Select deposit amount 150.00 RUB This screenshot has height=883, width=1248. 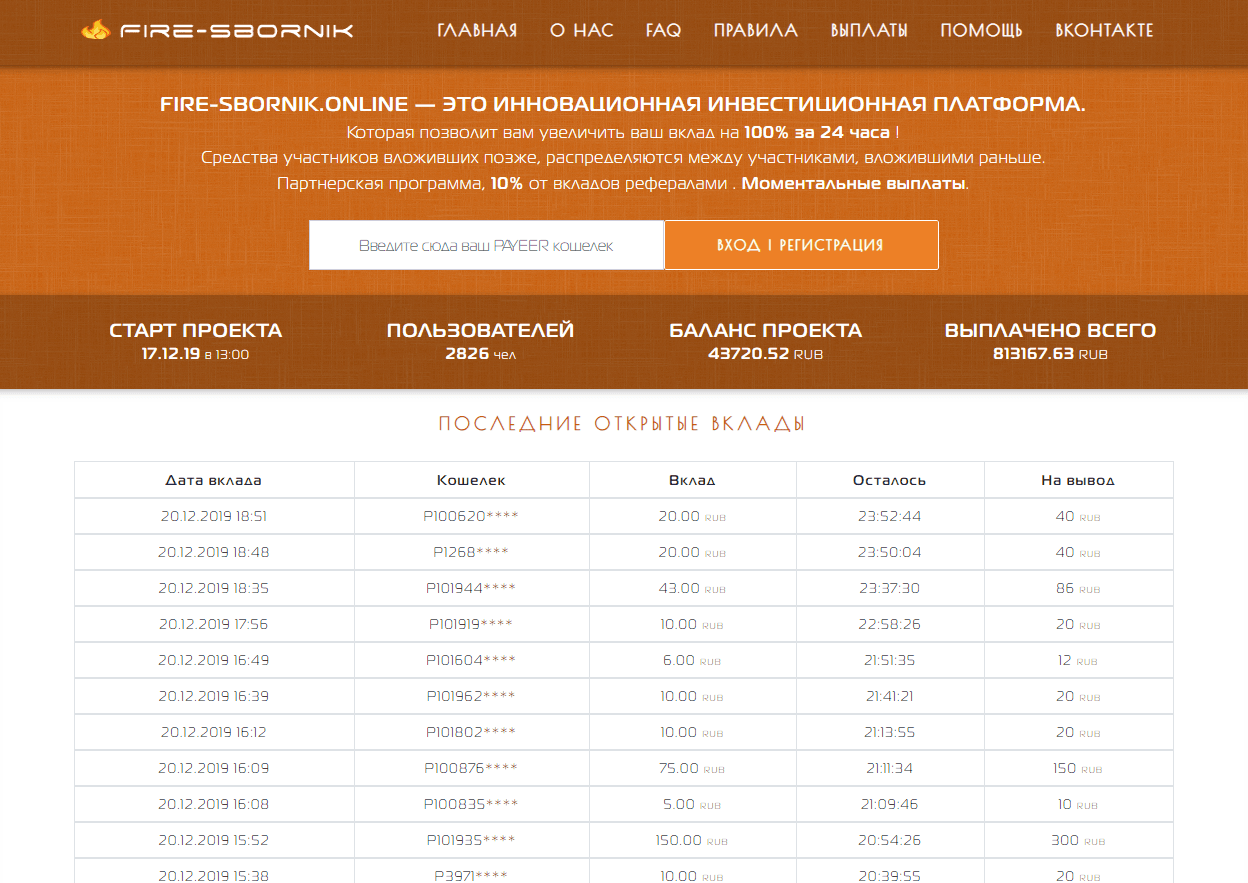[x=693, y=840]
